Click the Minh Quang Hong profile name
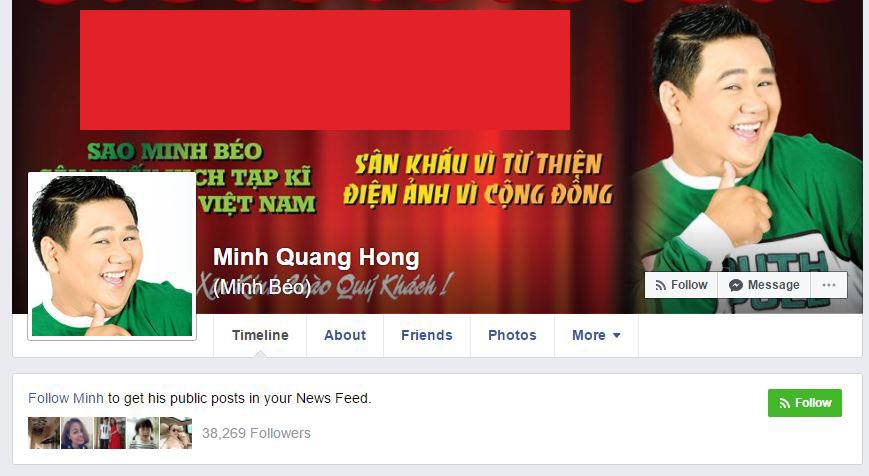Screen dimensions: 869x476 tap(316, 258)
